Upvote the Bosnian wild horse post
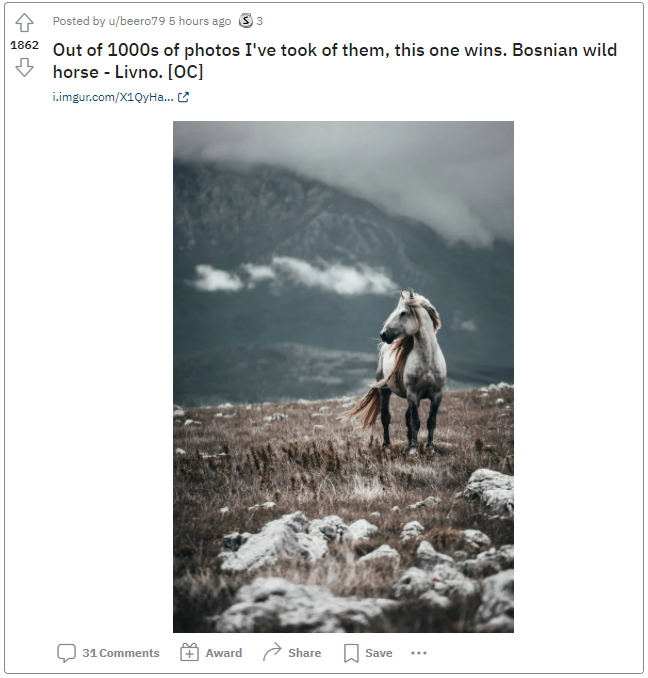This screenshot has height=678, width=648. (24, 23)
